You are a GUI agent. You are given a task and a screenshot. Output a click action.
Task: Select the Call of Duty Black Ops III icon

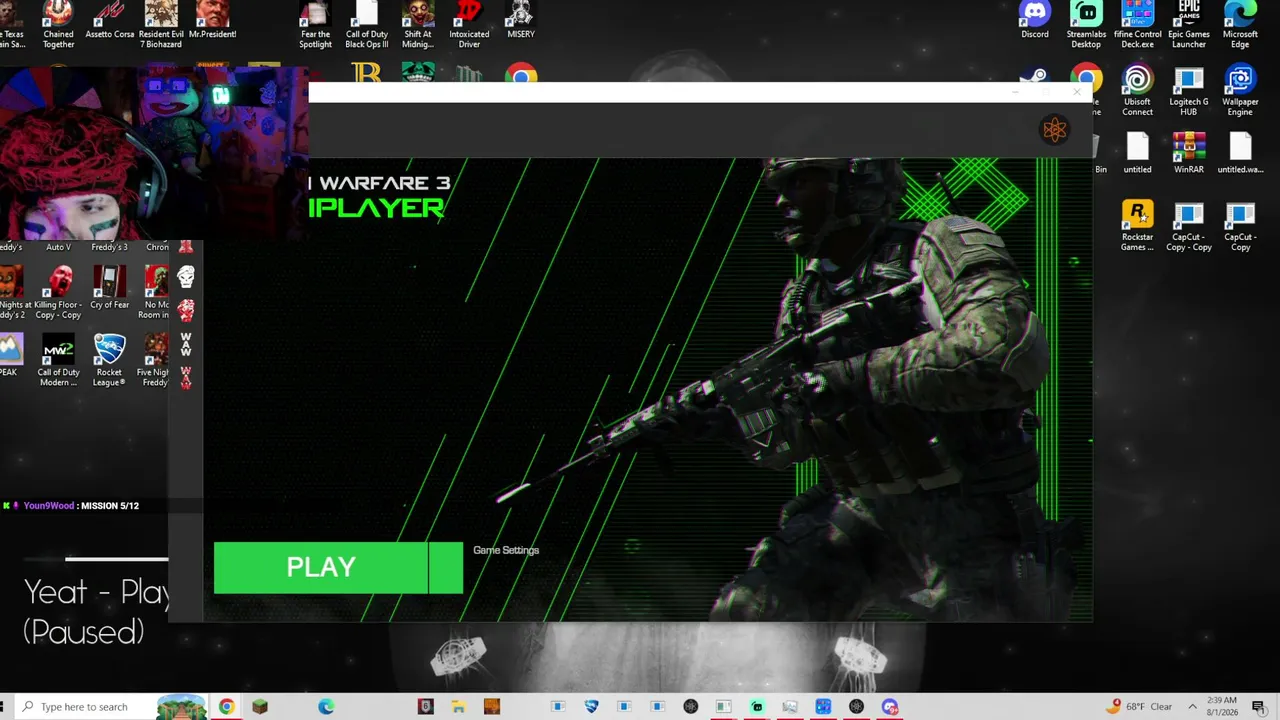[x=367, y=24]
